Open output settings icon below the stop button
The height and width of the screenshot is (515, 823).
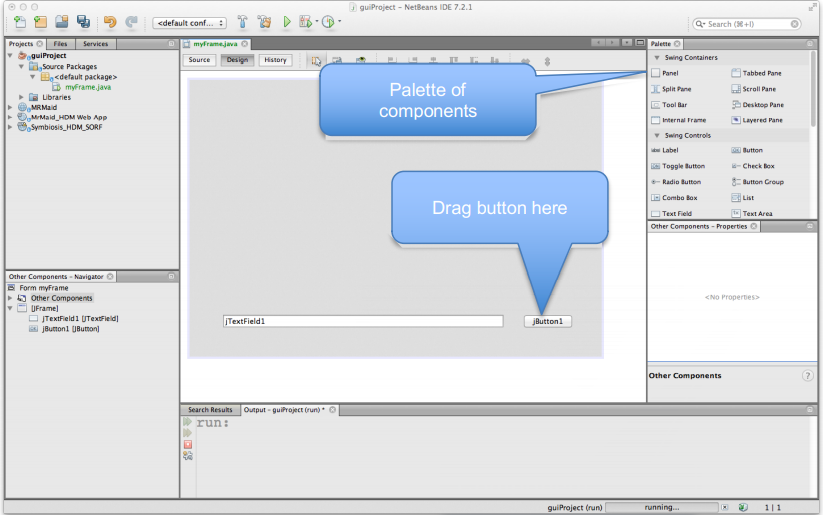coord(188,456)
